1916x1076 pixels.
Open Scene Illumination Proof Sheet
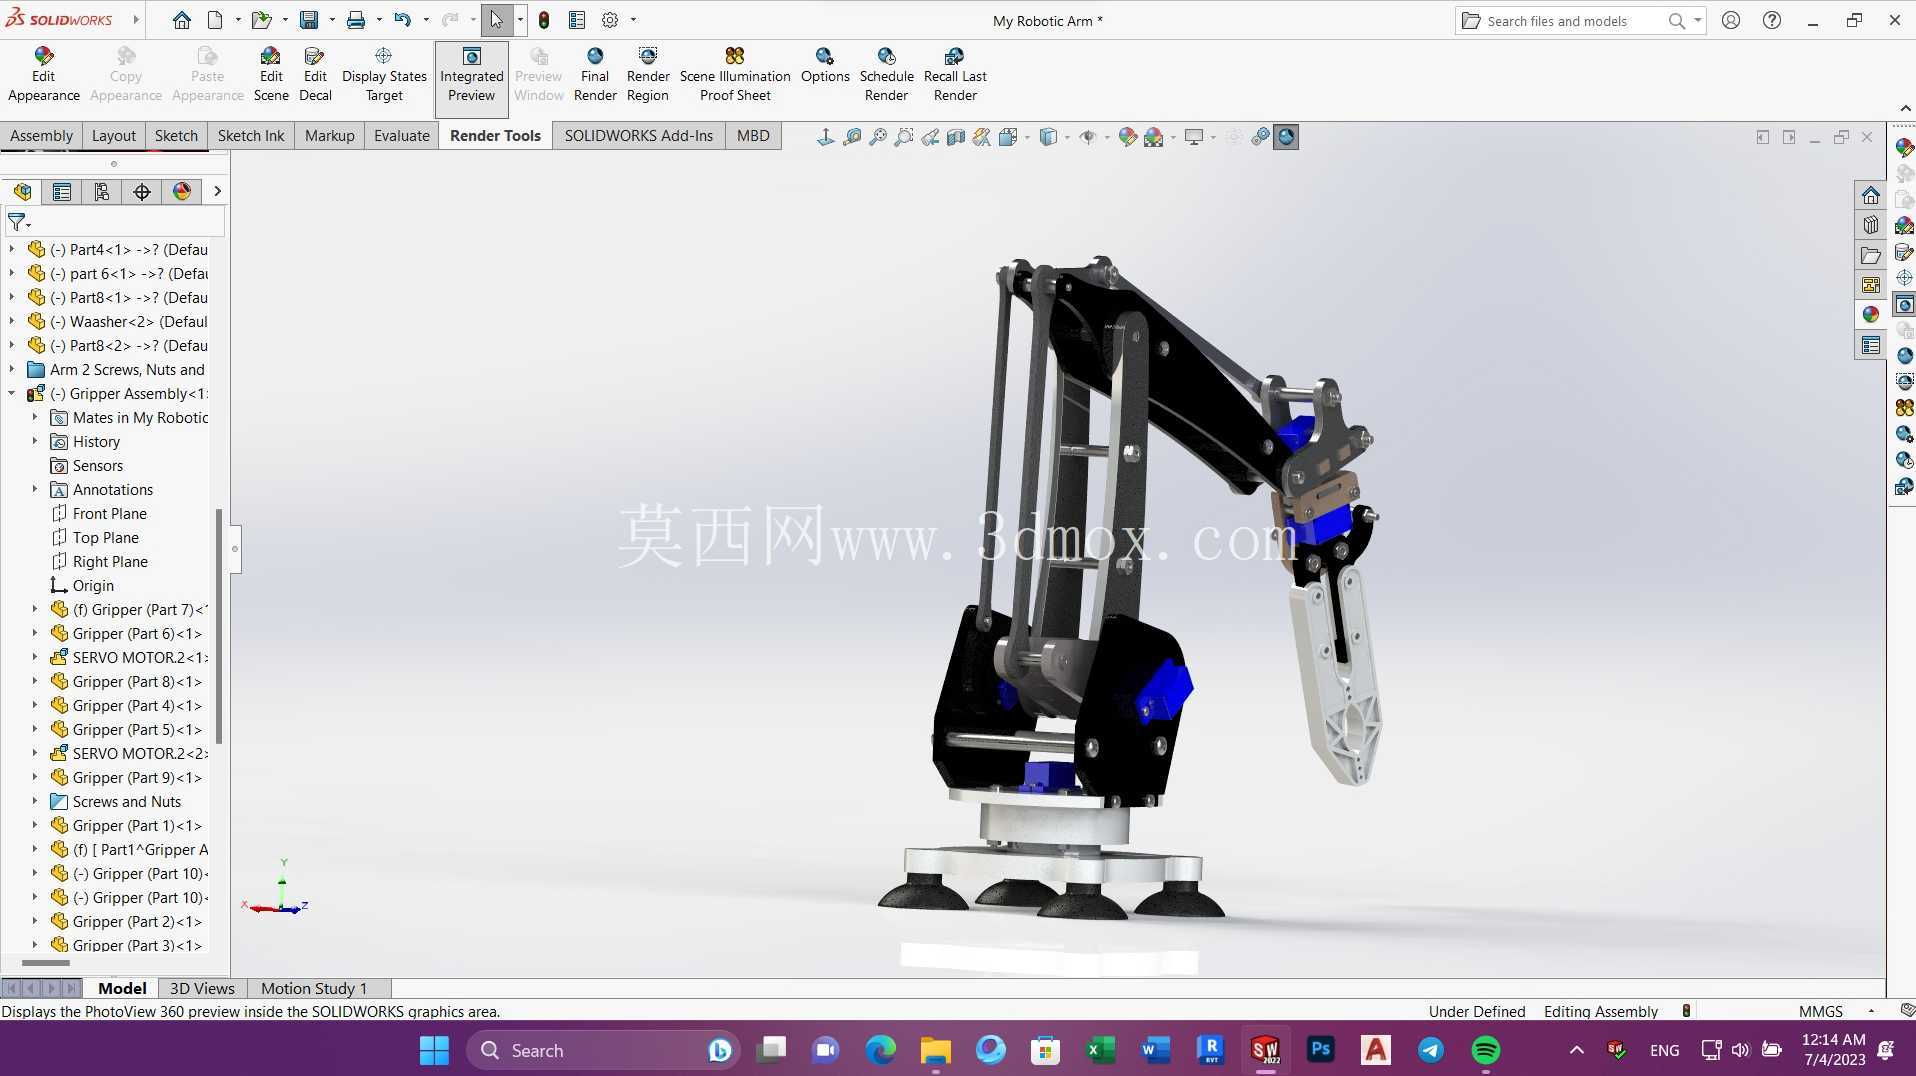pos(735,74)
